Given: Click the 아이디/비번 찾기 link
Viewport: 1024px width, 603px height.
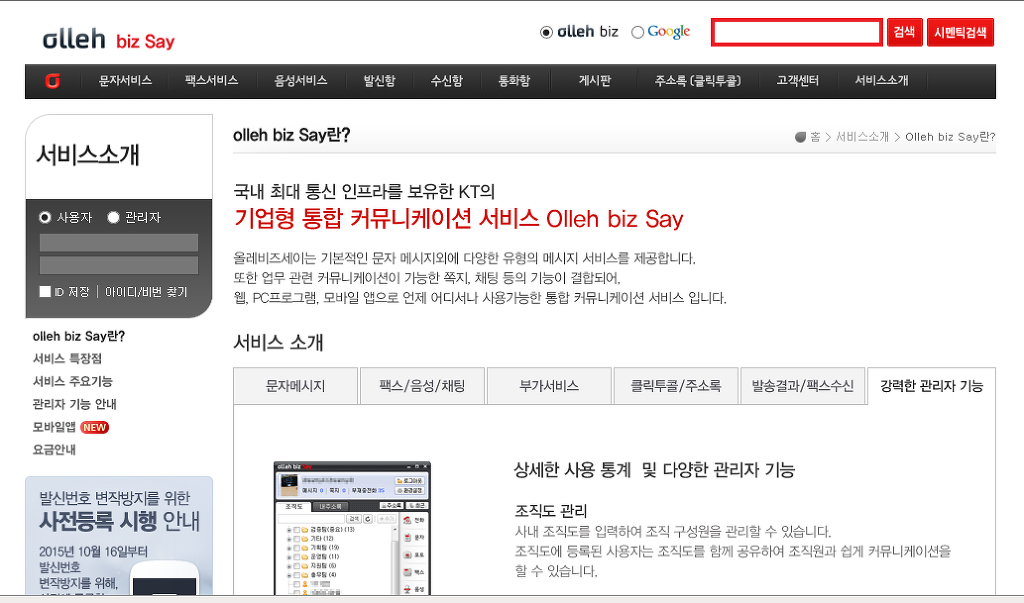Looking at the screenshot, I should coord(146,292).
